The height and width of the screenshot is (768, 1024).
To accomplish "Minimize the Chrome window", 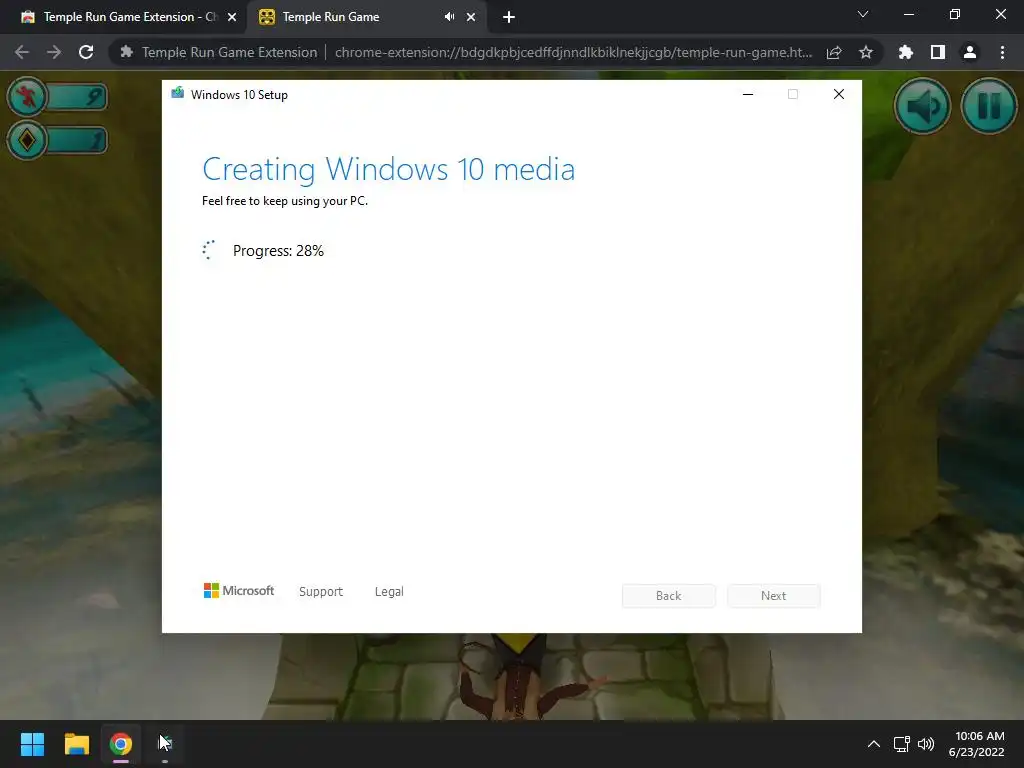I will pos(908,14).
